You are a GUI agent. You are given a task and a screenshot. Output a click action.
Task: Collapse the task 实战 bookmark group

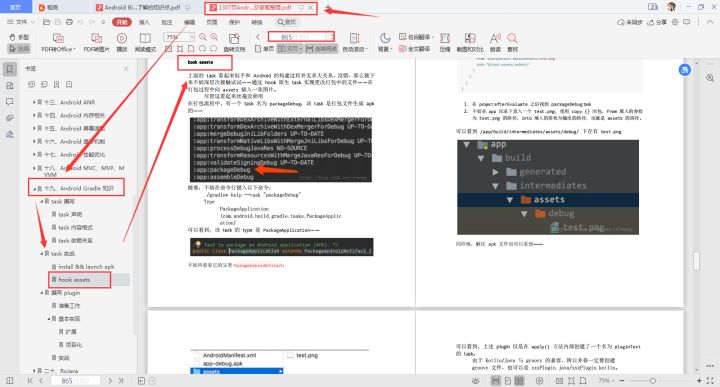pyautogui.click(x=42, y=253)
